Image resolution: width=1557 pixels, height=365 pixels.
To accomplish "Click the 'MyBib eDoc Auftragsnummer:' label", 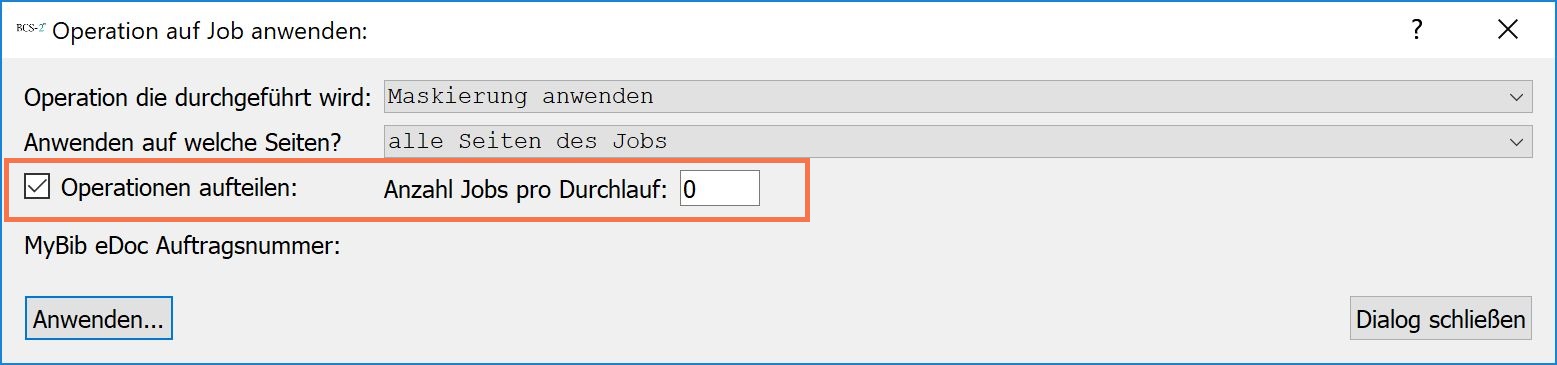I will coord(183,246).
